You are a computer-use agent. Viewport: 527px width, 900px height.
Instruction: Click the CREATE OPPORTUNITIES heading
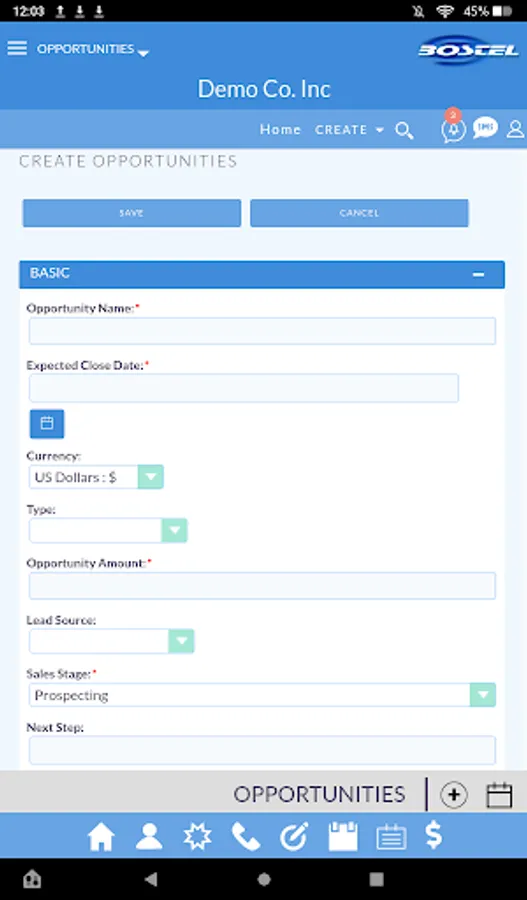(128, 161)
